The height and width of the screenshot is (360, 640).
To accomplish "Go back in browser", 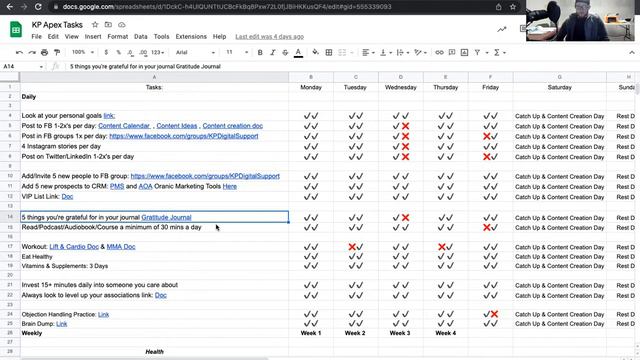I will 10,7.
